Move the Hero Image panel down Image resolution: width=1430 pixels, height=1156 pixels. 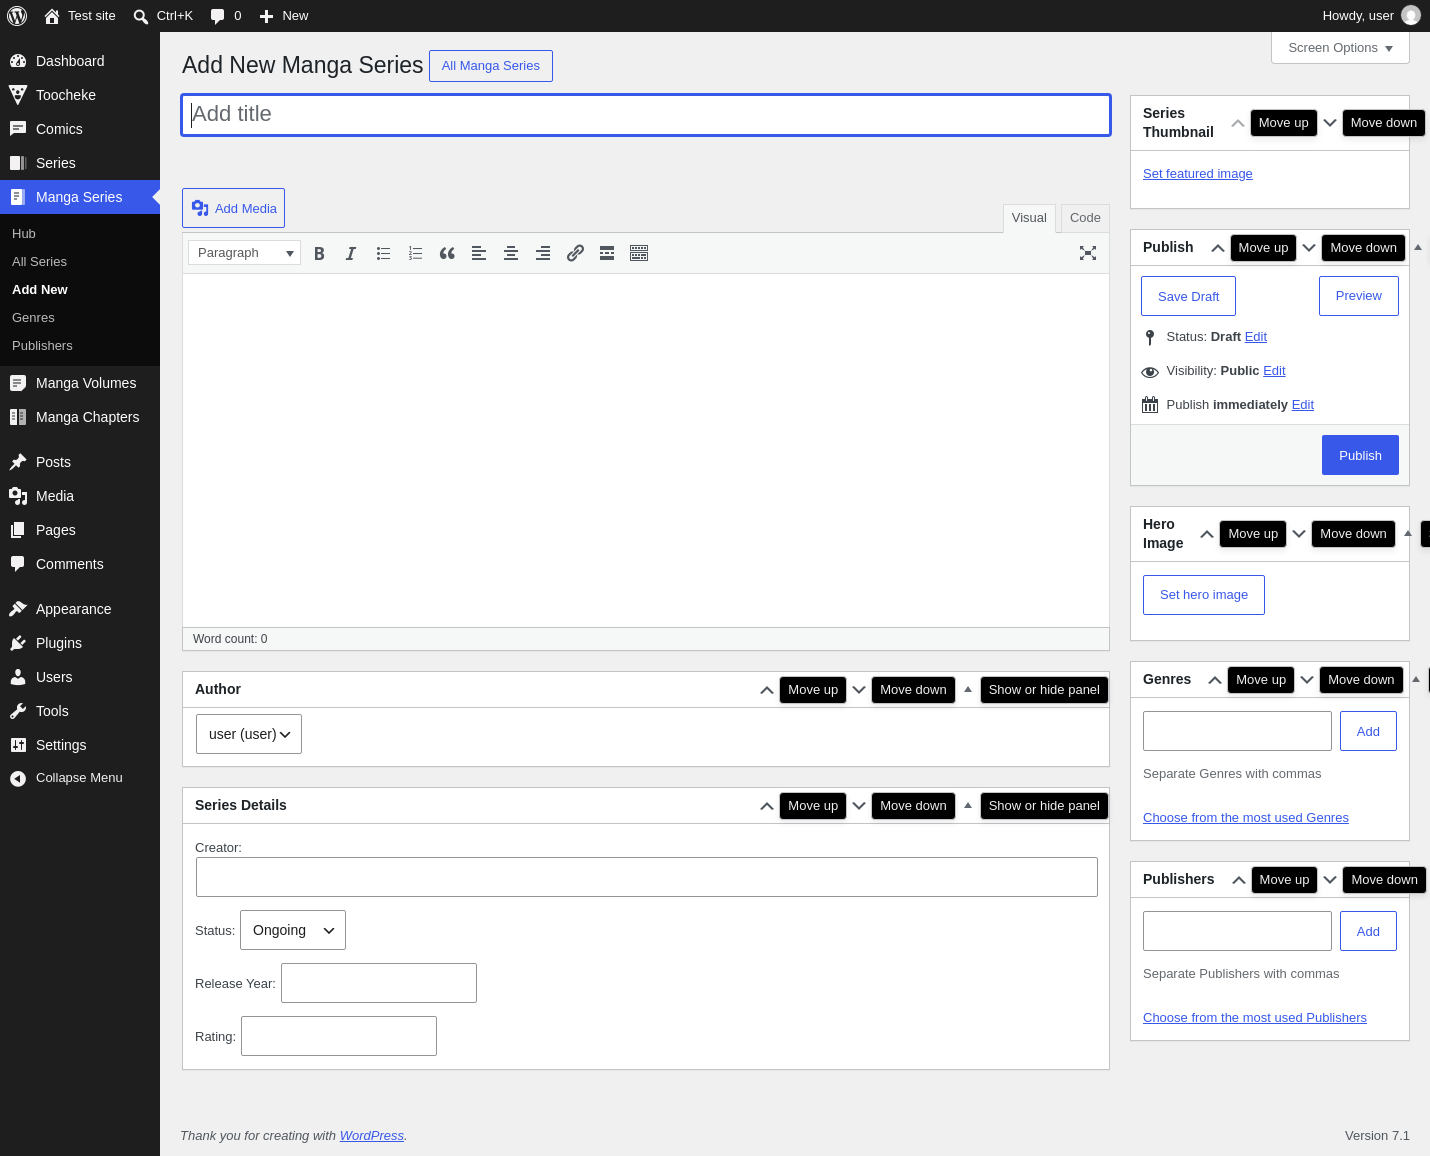[x=1299, y=534]
